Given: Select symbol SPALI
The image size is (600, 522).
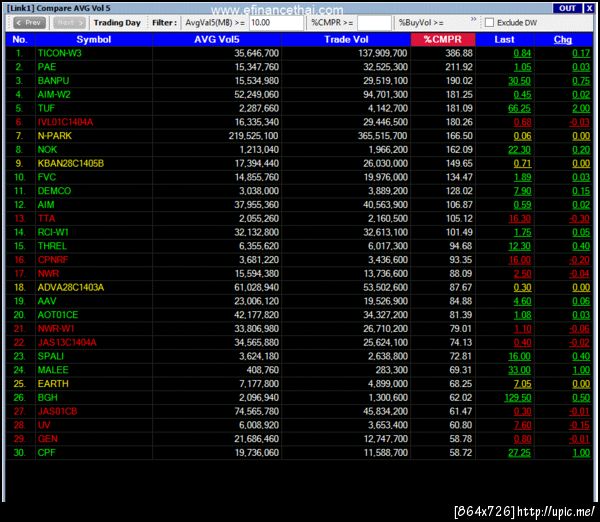Looking at the screenshot, I should click(x=51, y=356).
